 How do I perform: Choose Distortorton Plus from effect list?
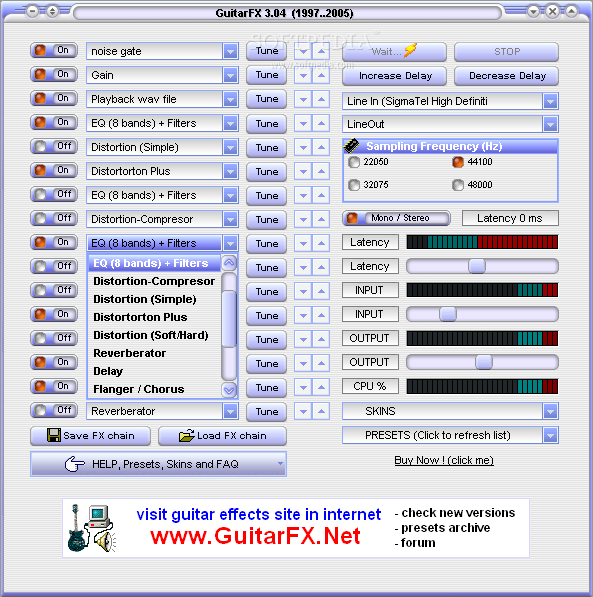[154, 317]
